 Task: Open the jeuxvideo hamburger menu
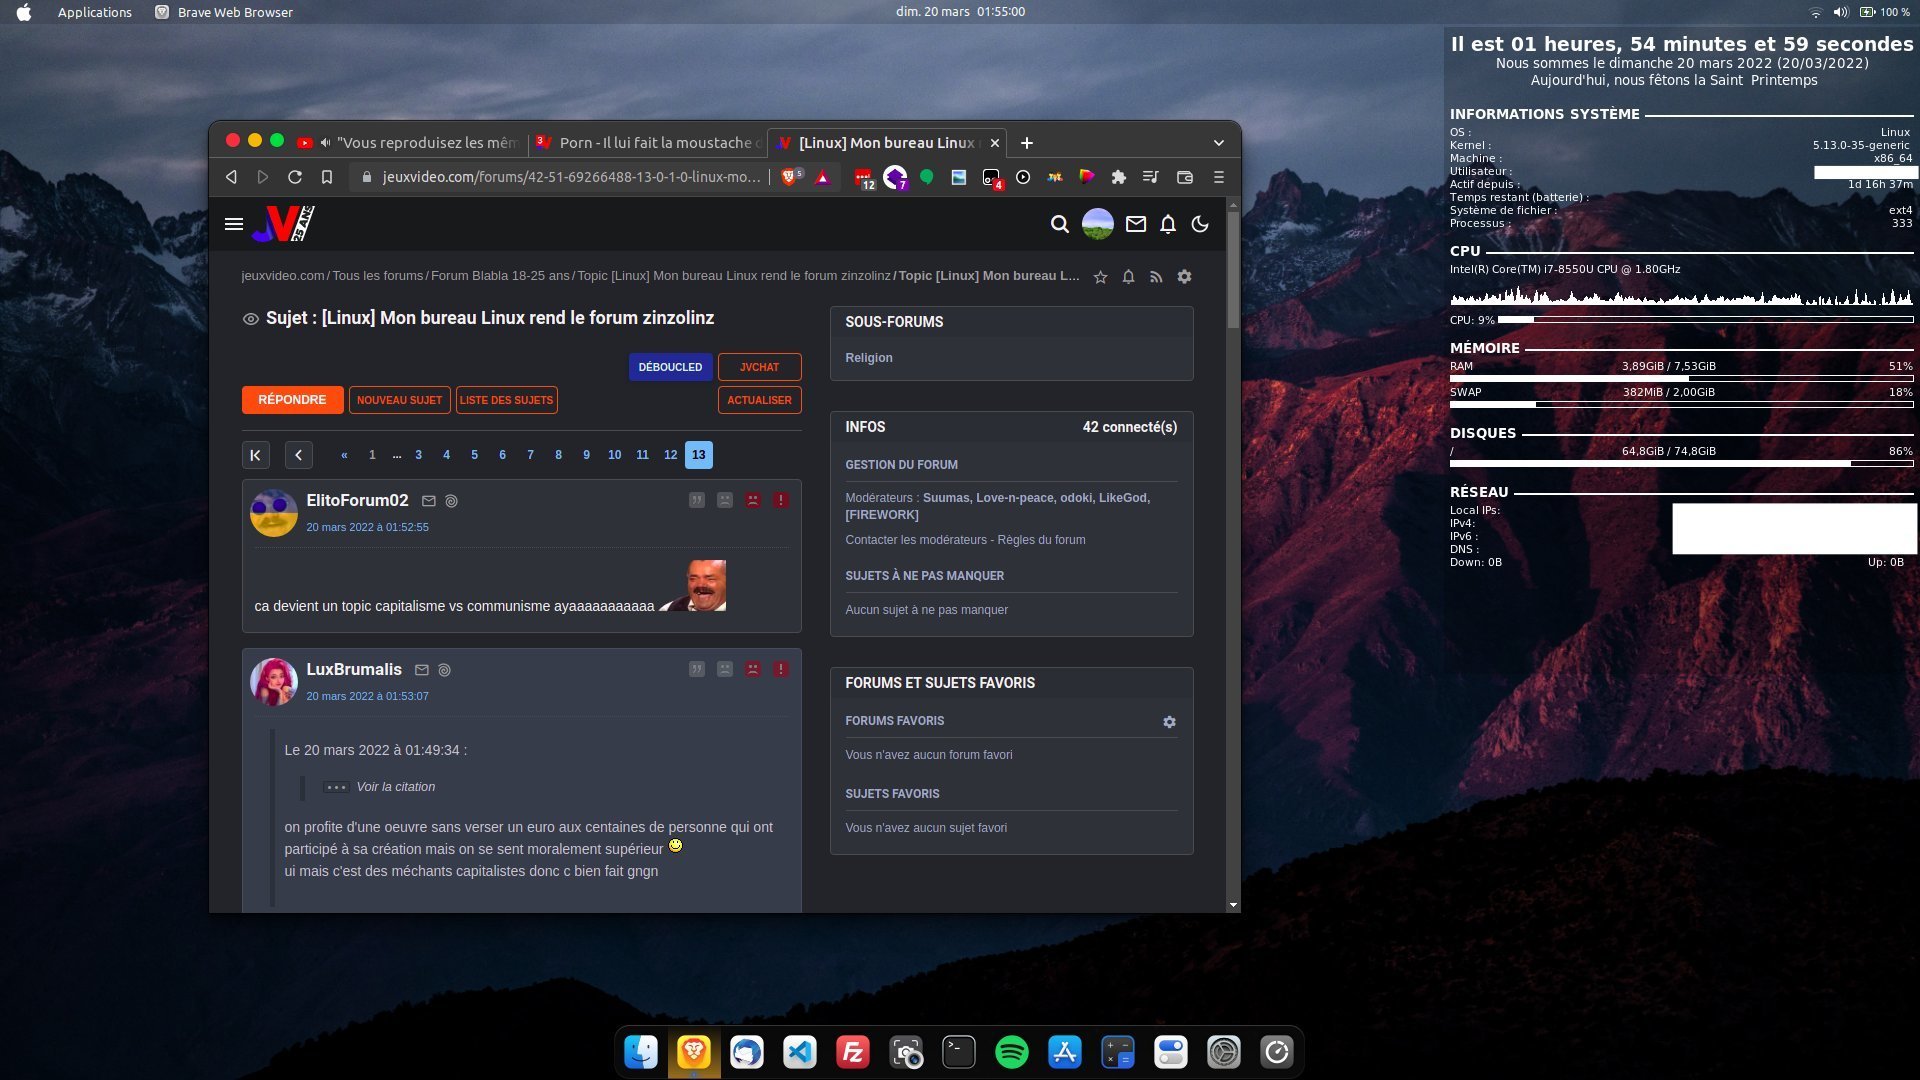coord(234,224)
